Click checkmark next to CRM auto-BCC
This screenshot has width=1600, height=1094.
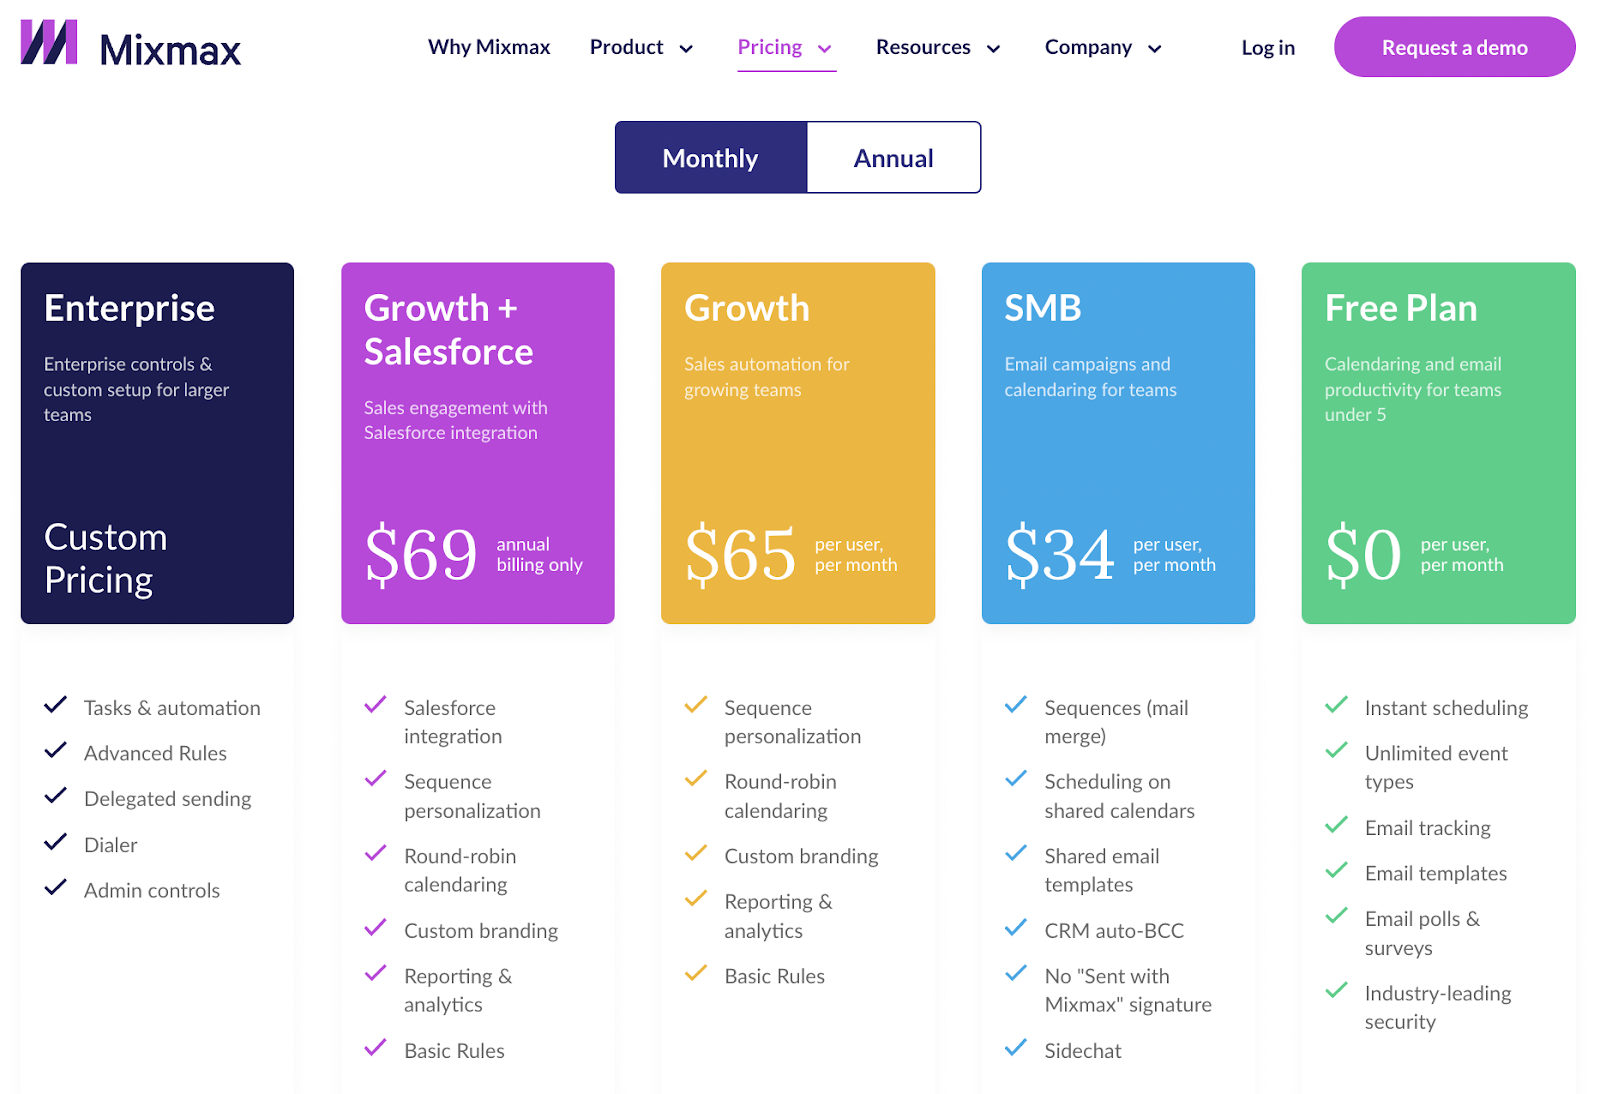(1016, 928)
